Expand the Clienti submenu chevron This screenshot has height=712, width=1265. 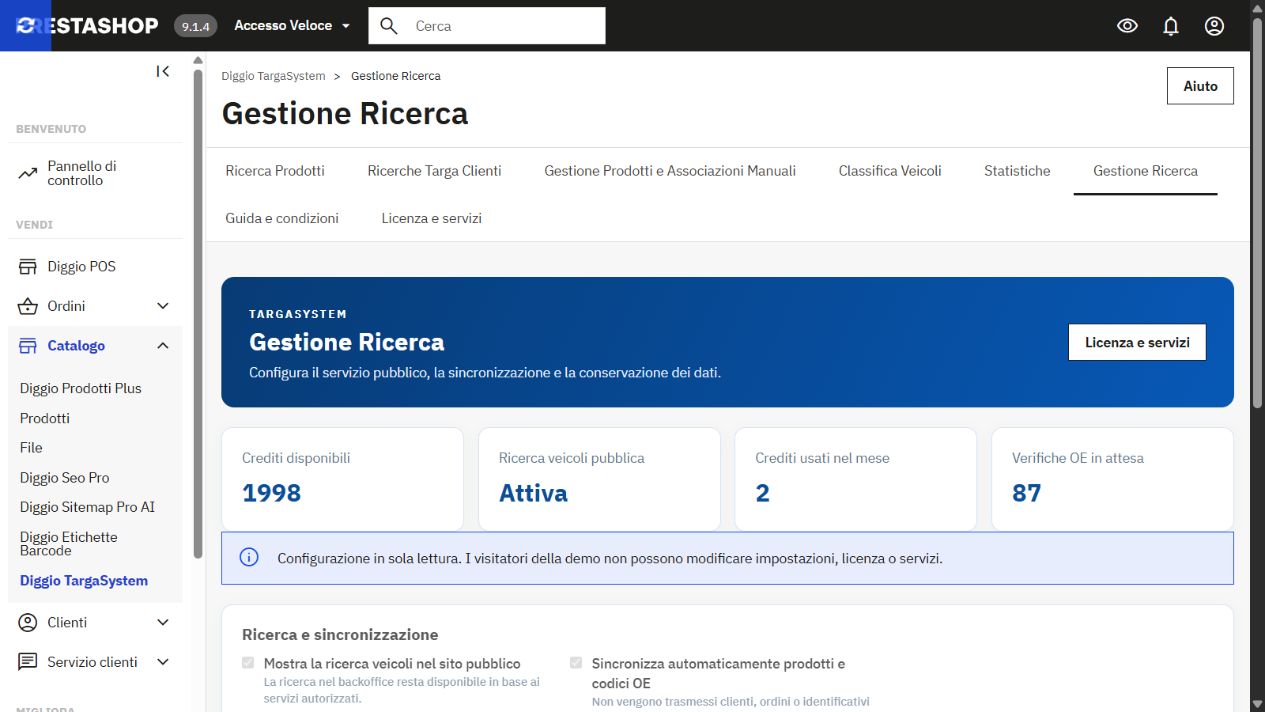tap(163, 622)
